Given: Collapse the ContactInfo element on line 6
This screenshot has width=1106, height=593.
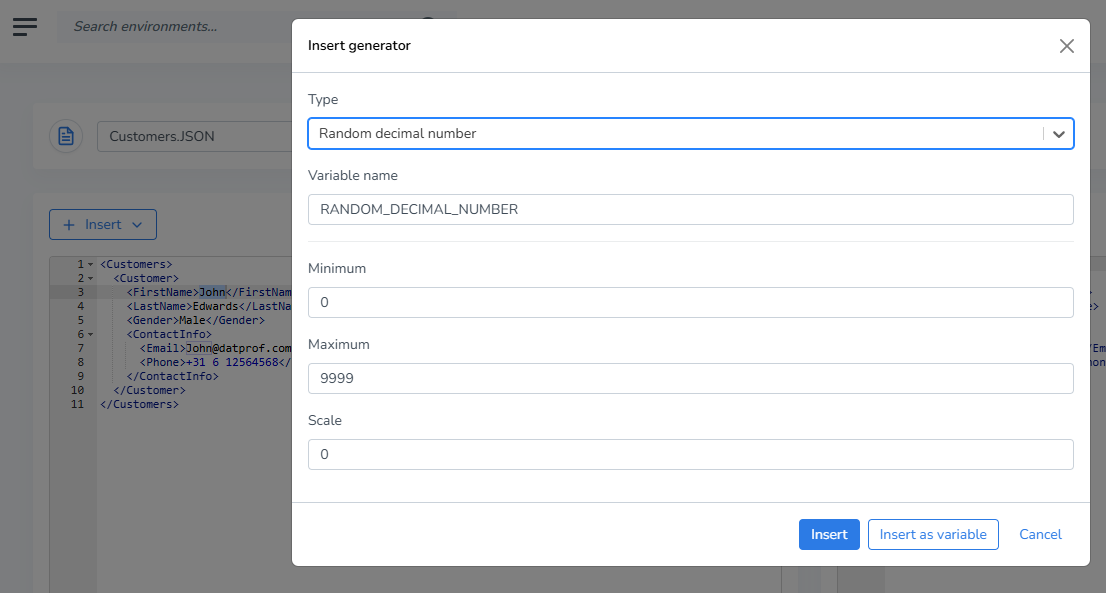Looking at the screenshot, I should coord(90,334).
